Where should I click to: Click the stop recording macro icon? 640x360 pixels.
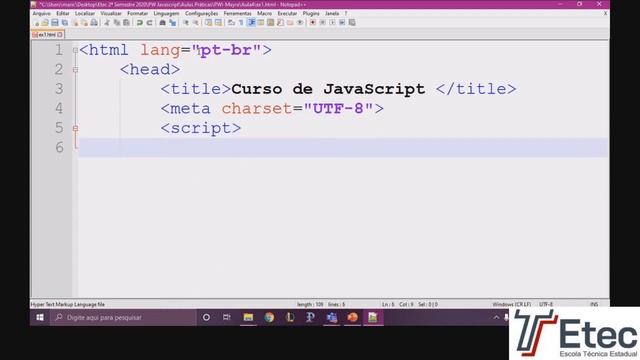(x=322, y=23)
